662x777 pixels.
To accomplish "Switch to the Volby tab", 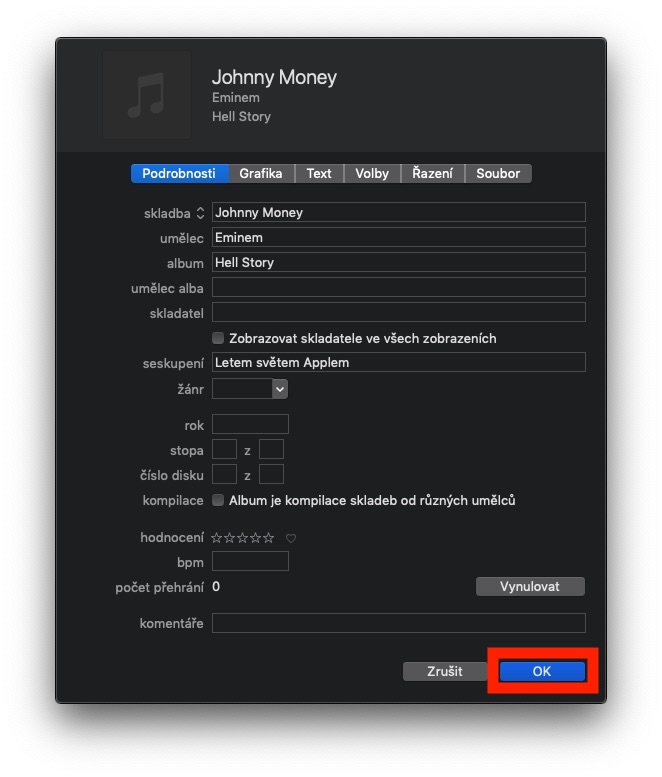I will (372, 173).
